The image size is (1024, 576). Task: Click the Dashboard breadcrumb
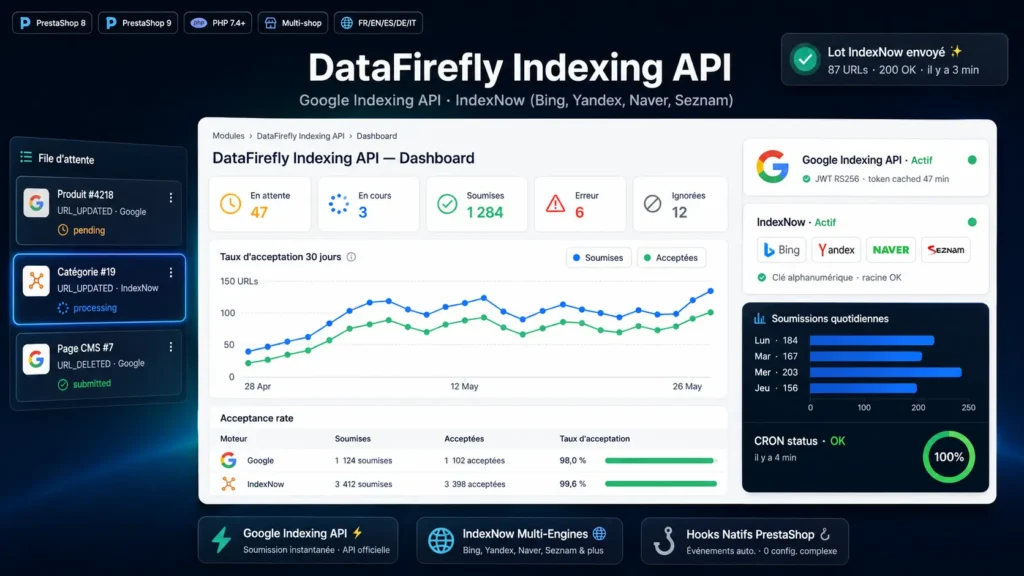point(377,136)
